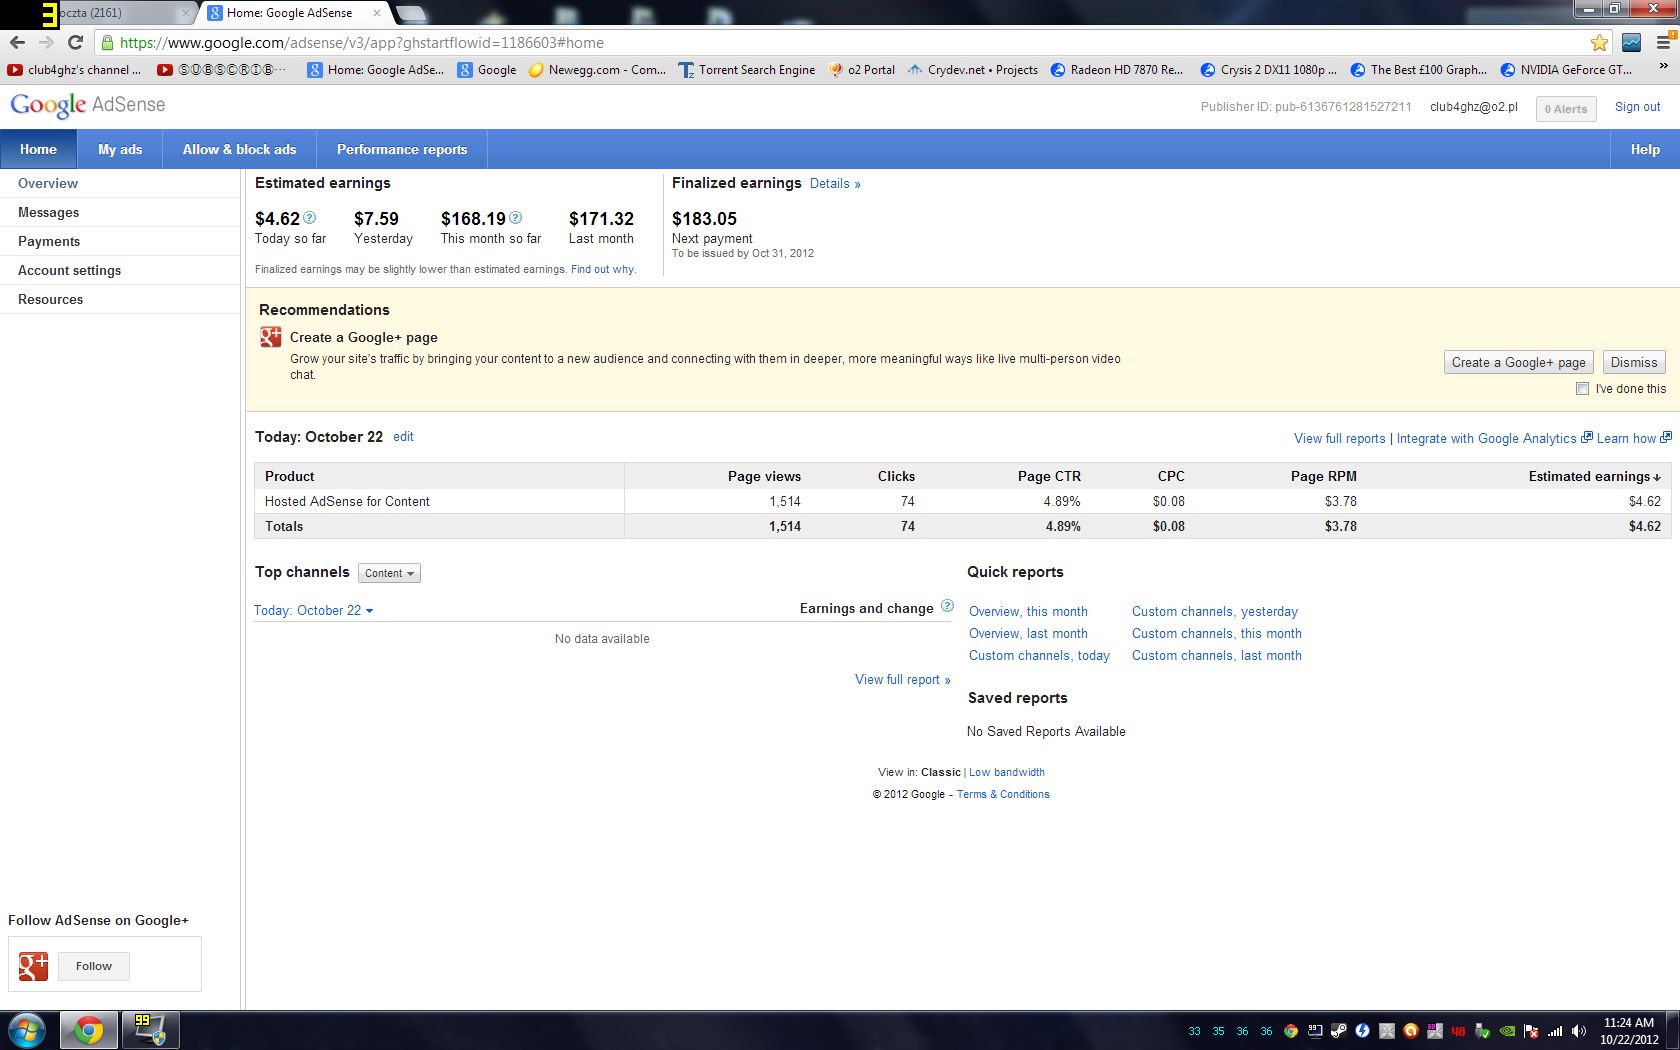
Task: Open the Performance reports tab
Action: 402,149
